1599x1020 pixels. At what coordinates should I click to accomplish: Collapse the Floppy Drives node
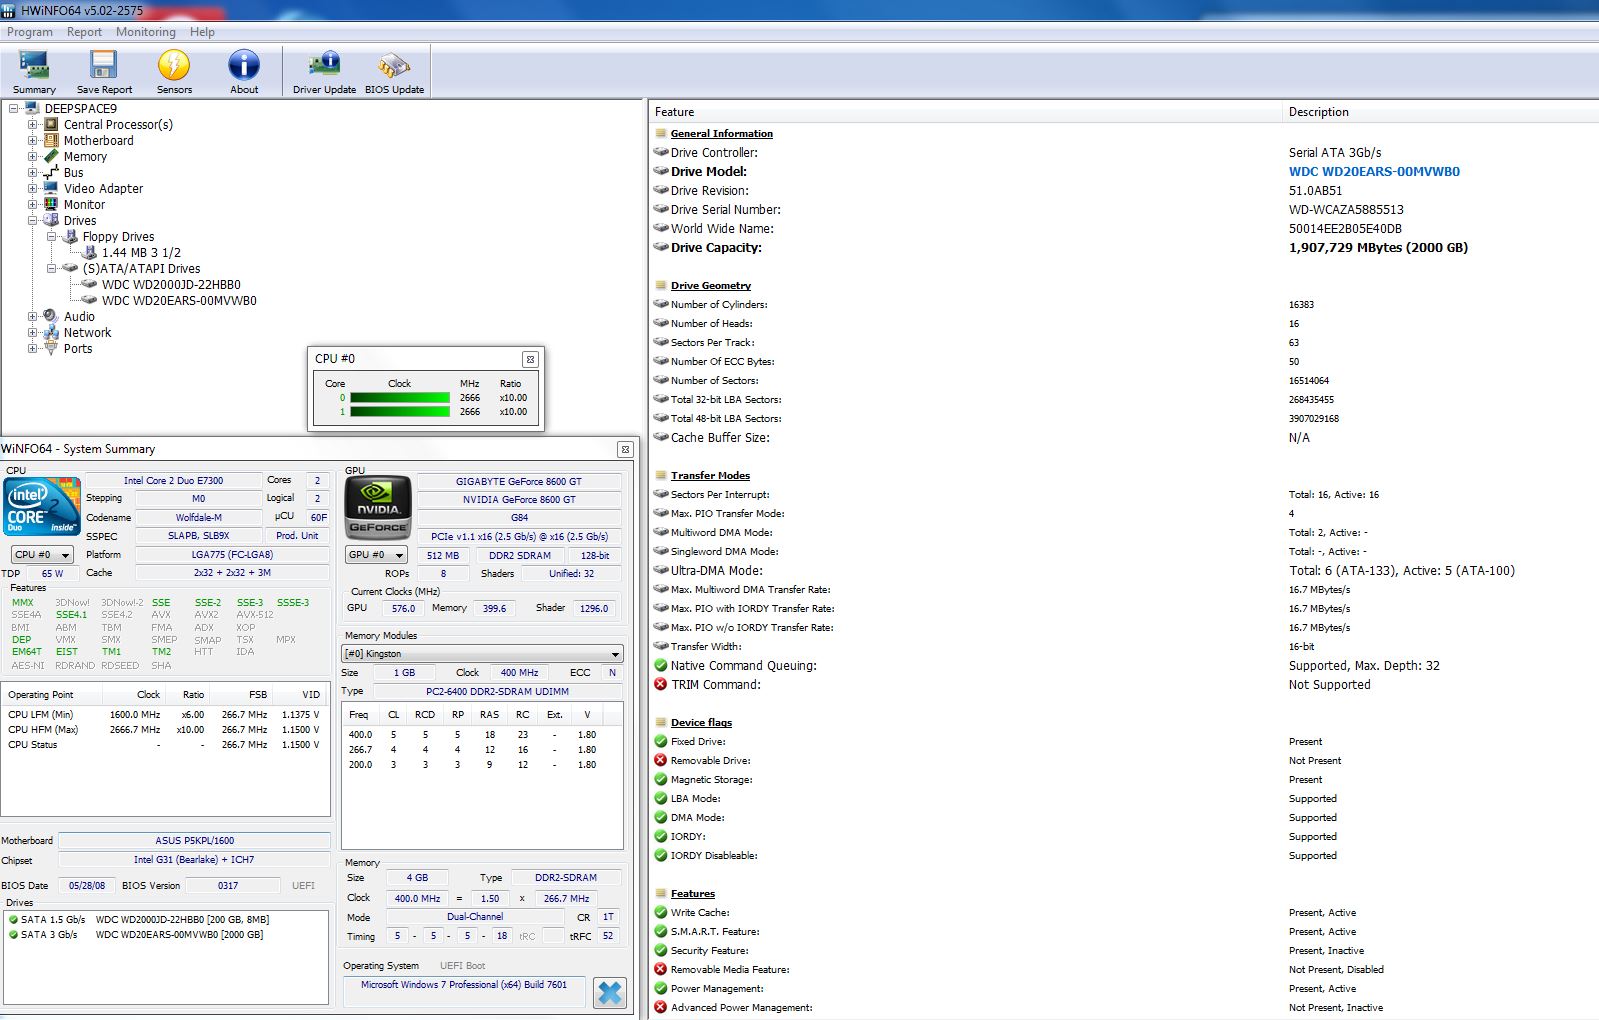(x=52, y=237)
